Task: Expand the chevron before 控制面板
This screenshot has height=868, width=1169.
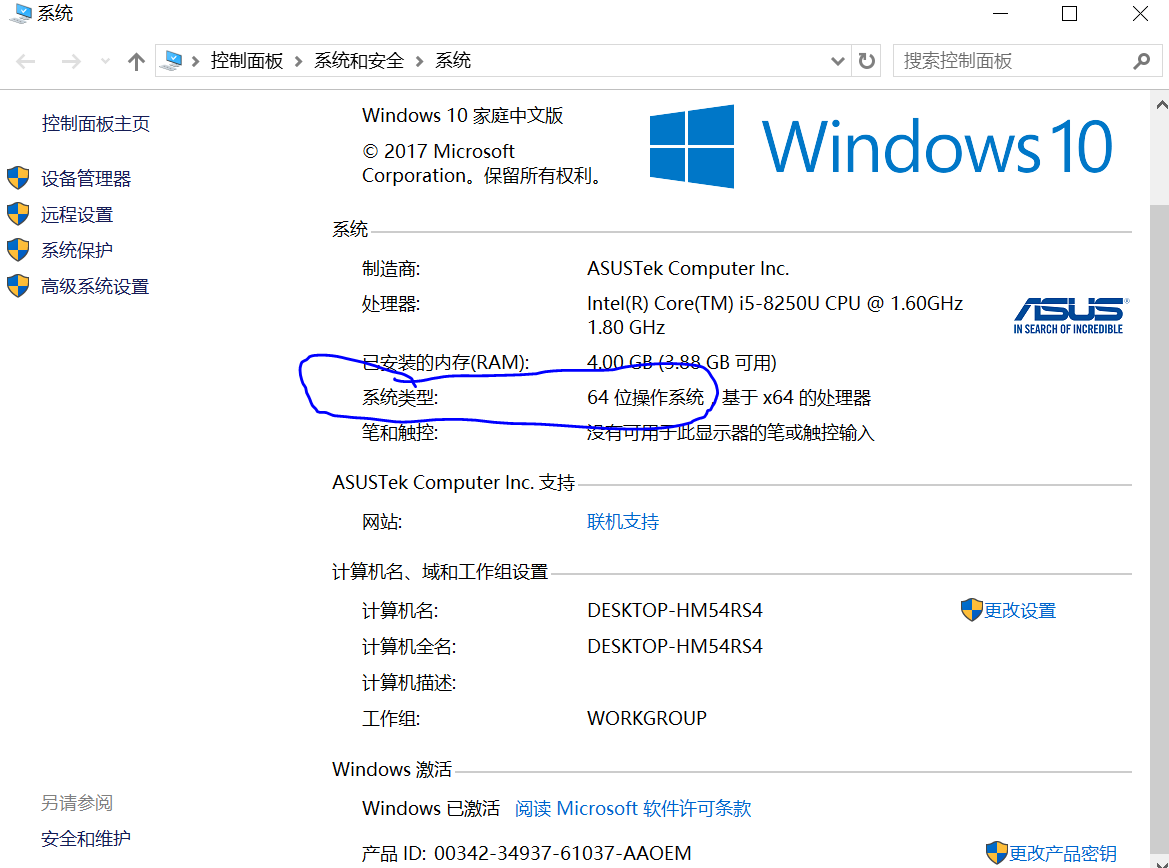Action: click(x=195, y=61)
